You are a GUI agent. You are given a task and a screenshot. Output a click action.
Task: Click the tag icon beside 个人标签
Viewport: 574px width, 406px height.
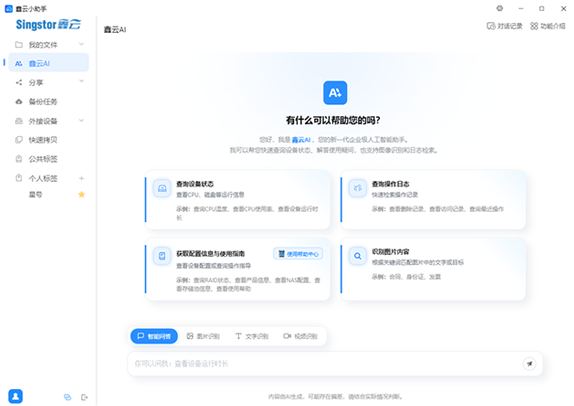[19, 178]
